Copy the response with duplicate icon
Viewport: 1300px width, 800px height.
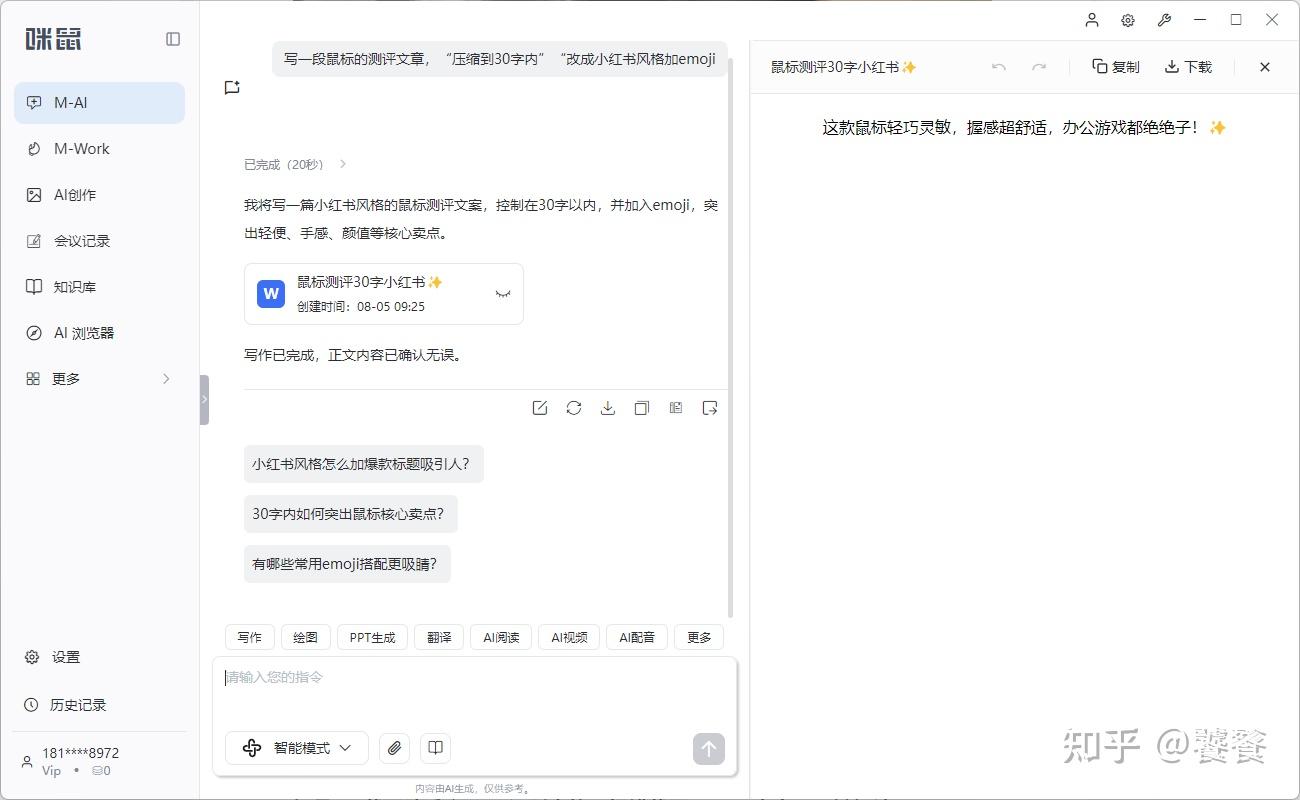pos(642,408)
